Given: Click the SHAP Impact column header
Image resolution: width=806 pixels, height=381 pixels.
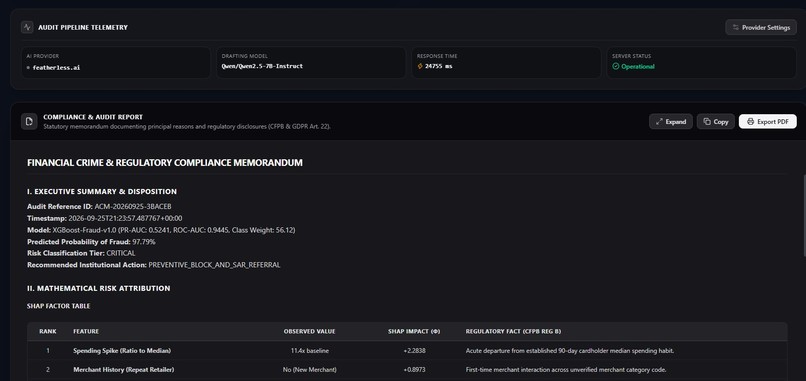Looking at the screenshot, I should 414,332.
